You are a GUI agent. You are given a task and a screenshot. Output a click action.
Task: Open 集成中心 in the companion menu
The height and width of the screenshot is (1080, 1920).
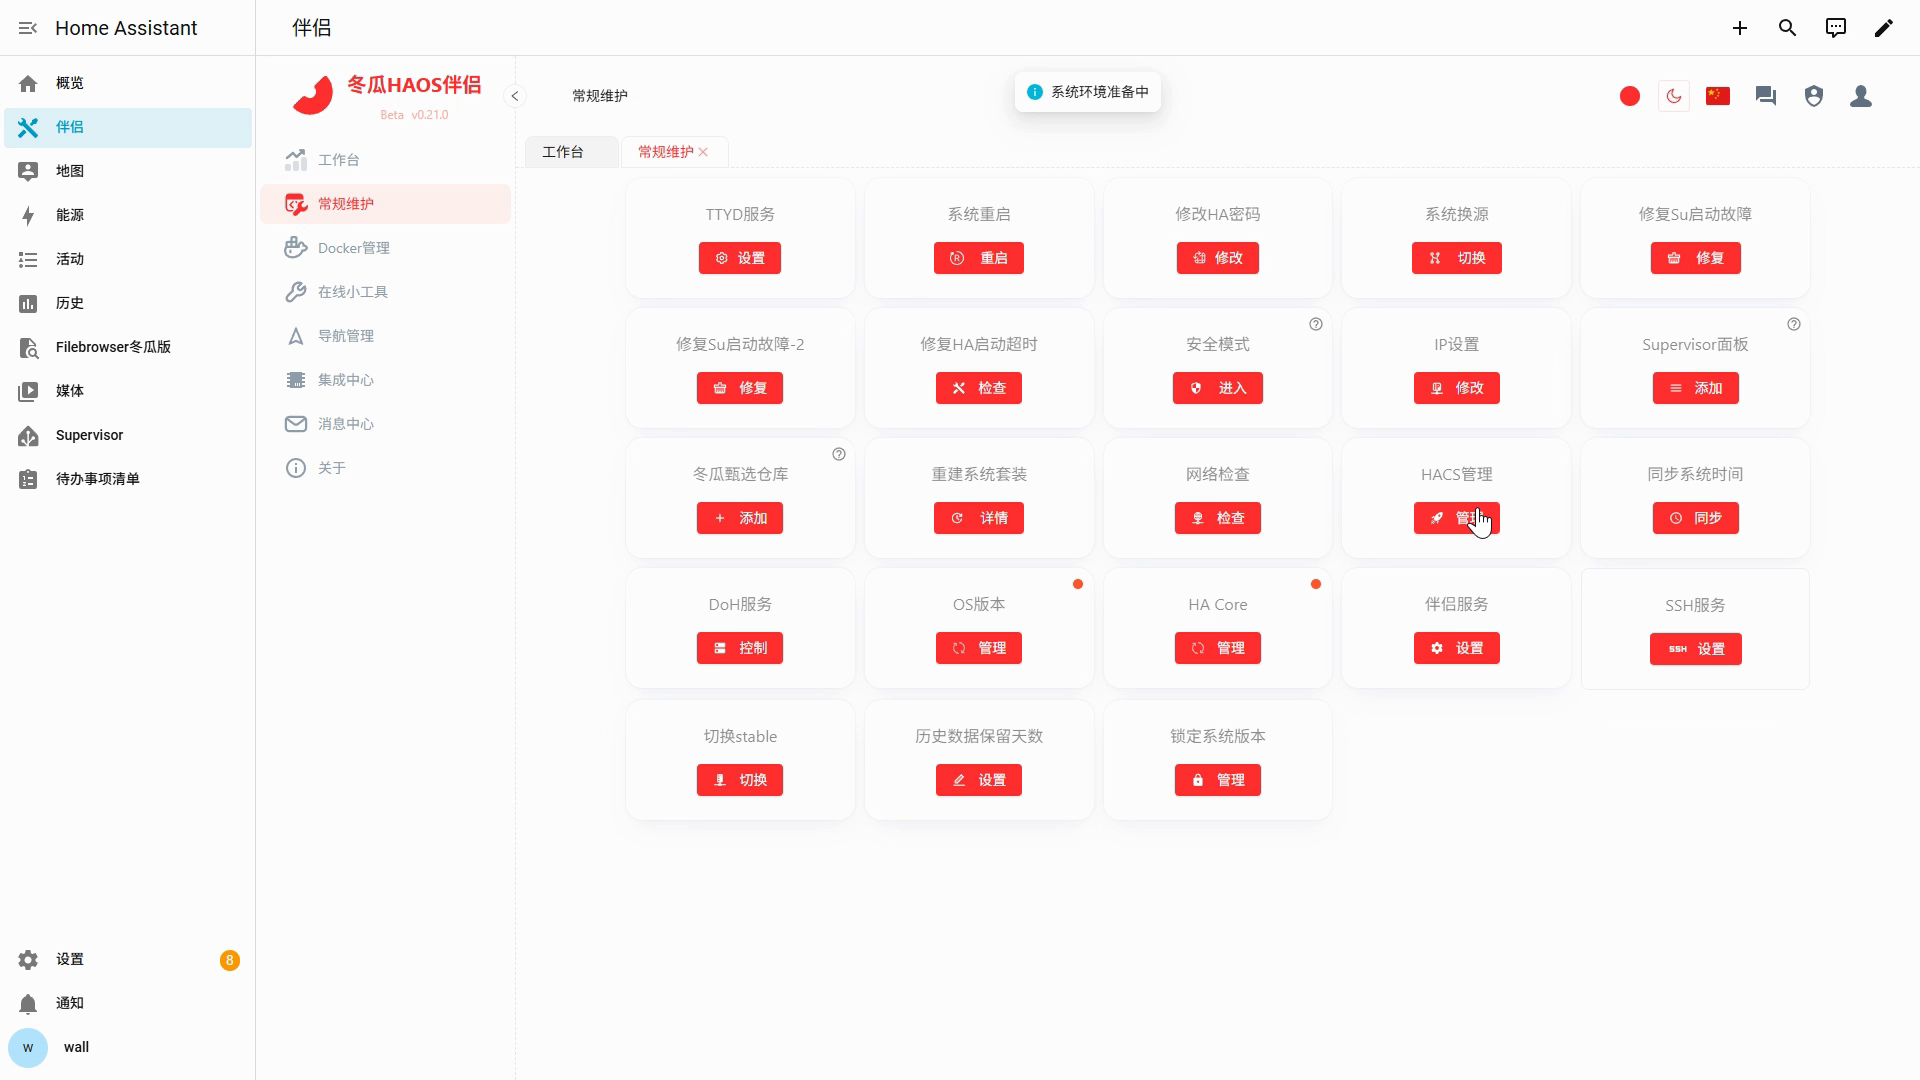(386, 380)
